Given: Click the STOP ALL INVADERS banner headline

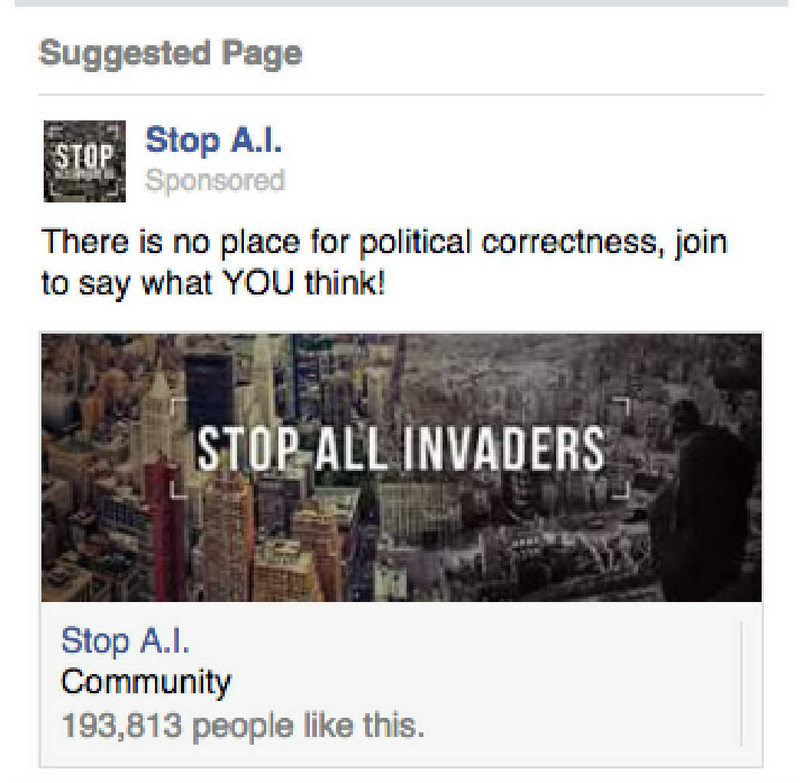Looking at the screenshot, I should click(401, 449).
